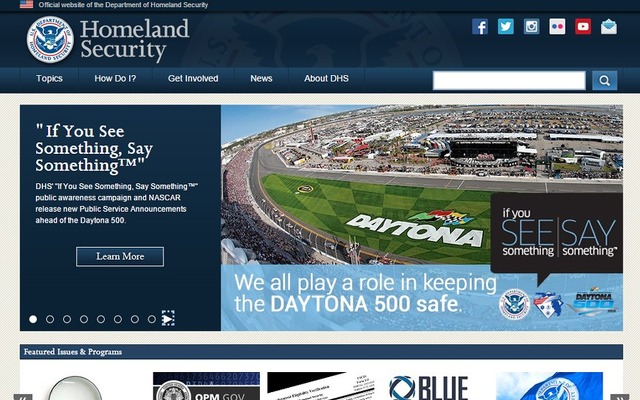Click the "If You See Something, Say Something" headline
Viewport: 640px width, 400px height.
click(x=94, y=148)
